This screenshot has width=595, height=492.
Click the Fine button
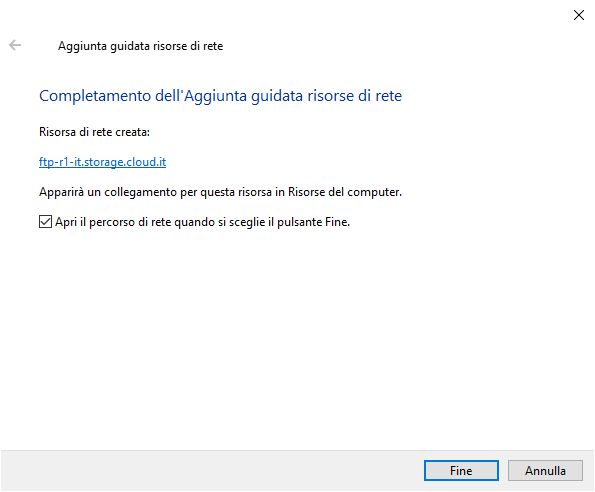coord(461,470)
